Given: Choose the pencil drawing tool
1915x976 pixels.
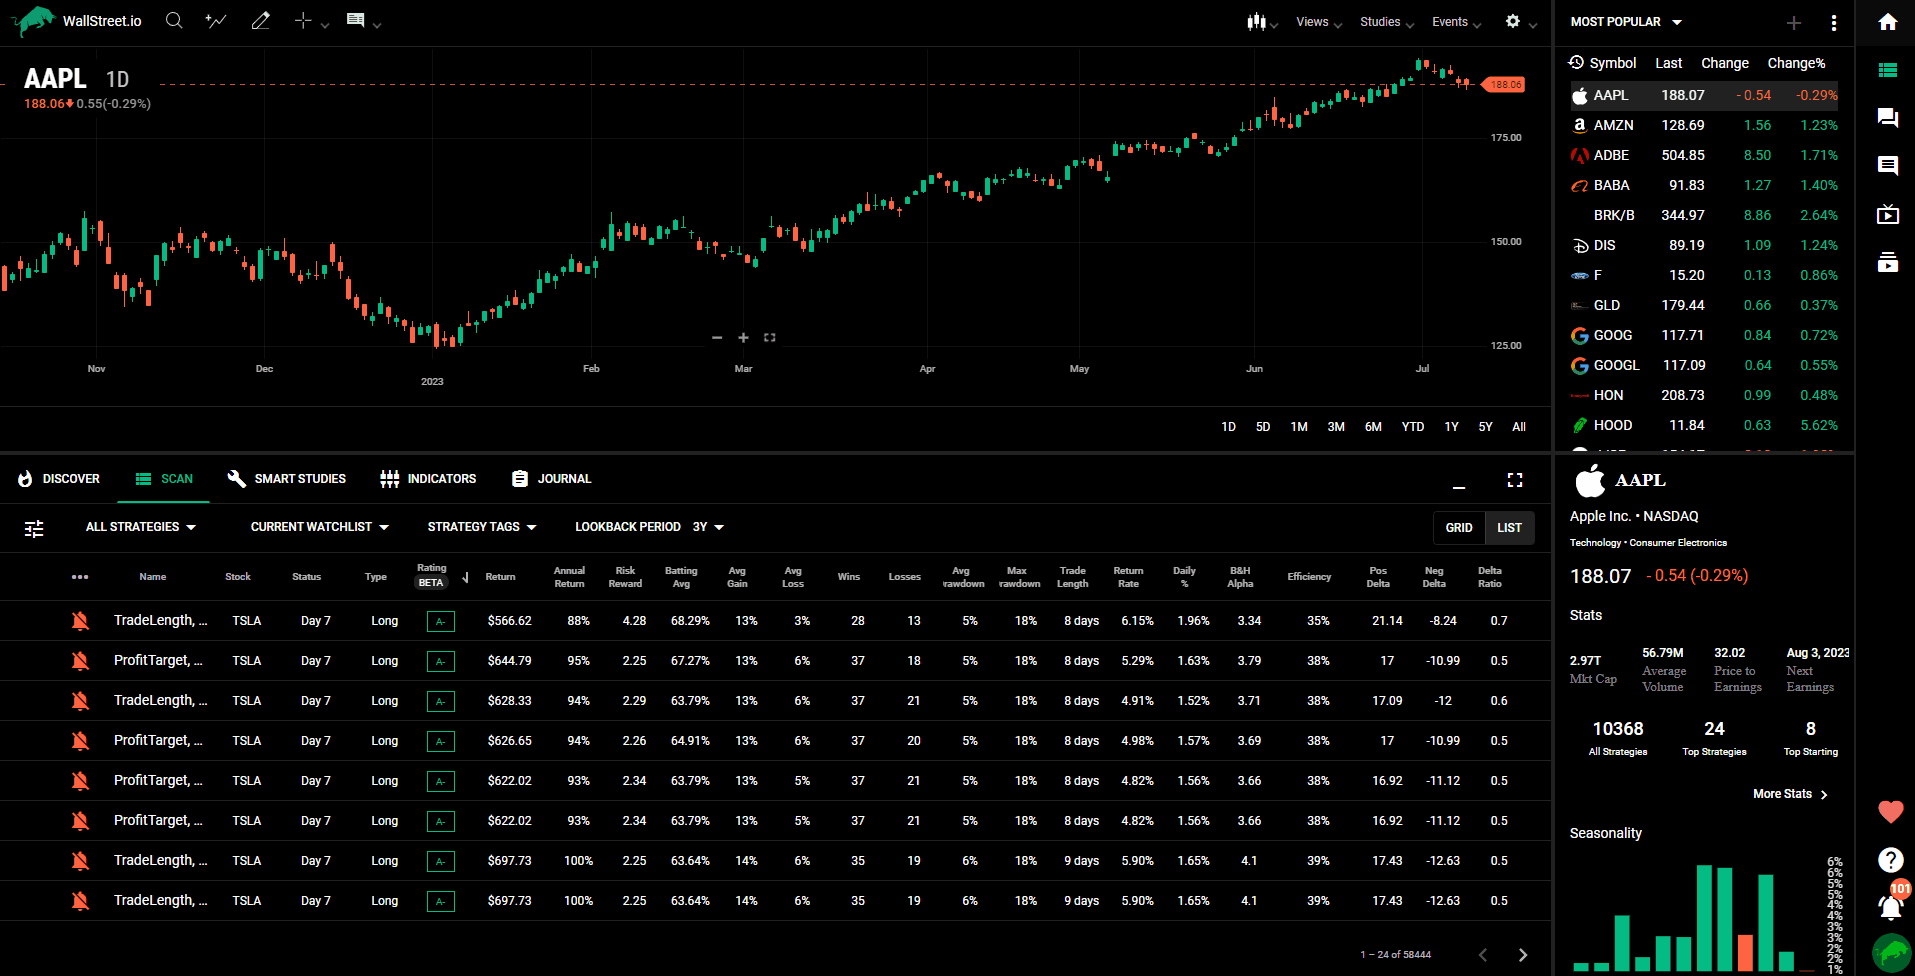Looking at the screenshot, I should (260, 21).
